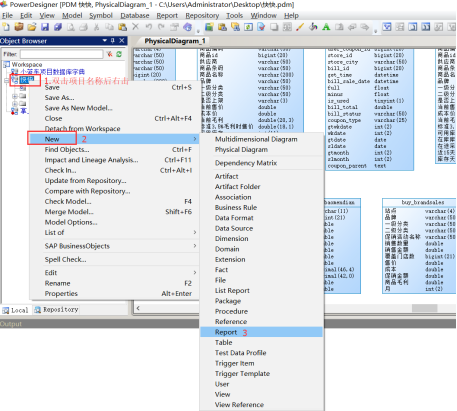Image resolution: width=457 pixels, height=411 pixels.
Task: Click the New Project box toolbar icon
Action: (19, 27)
